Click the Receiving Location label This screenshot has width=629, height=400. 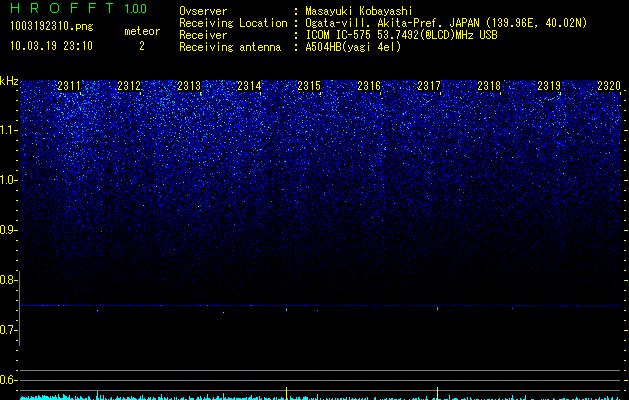click(233, 23)
